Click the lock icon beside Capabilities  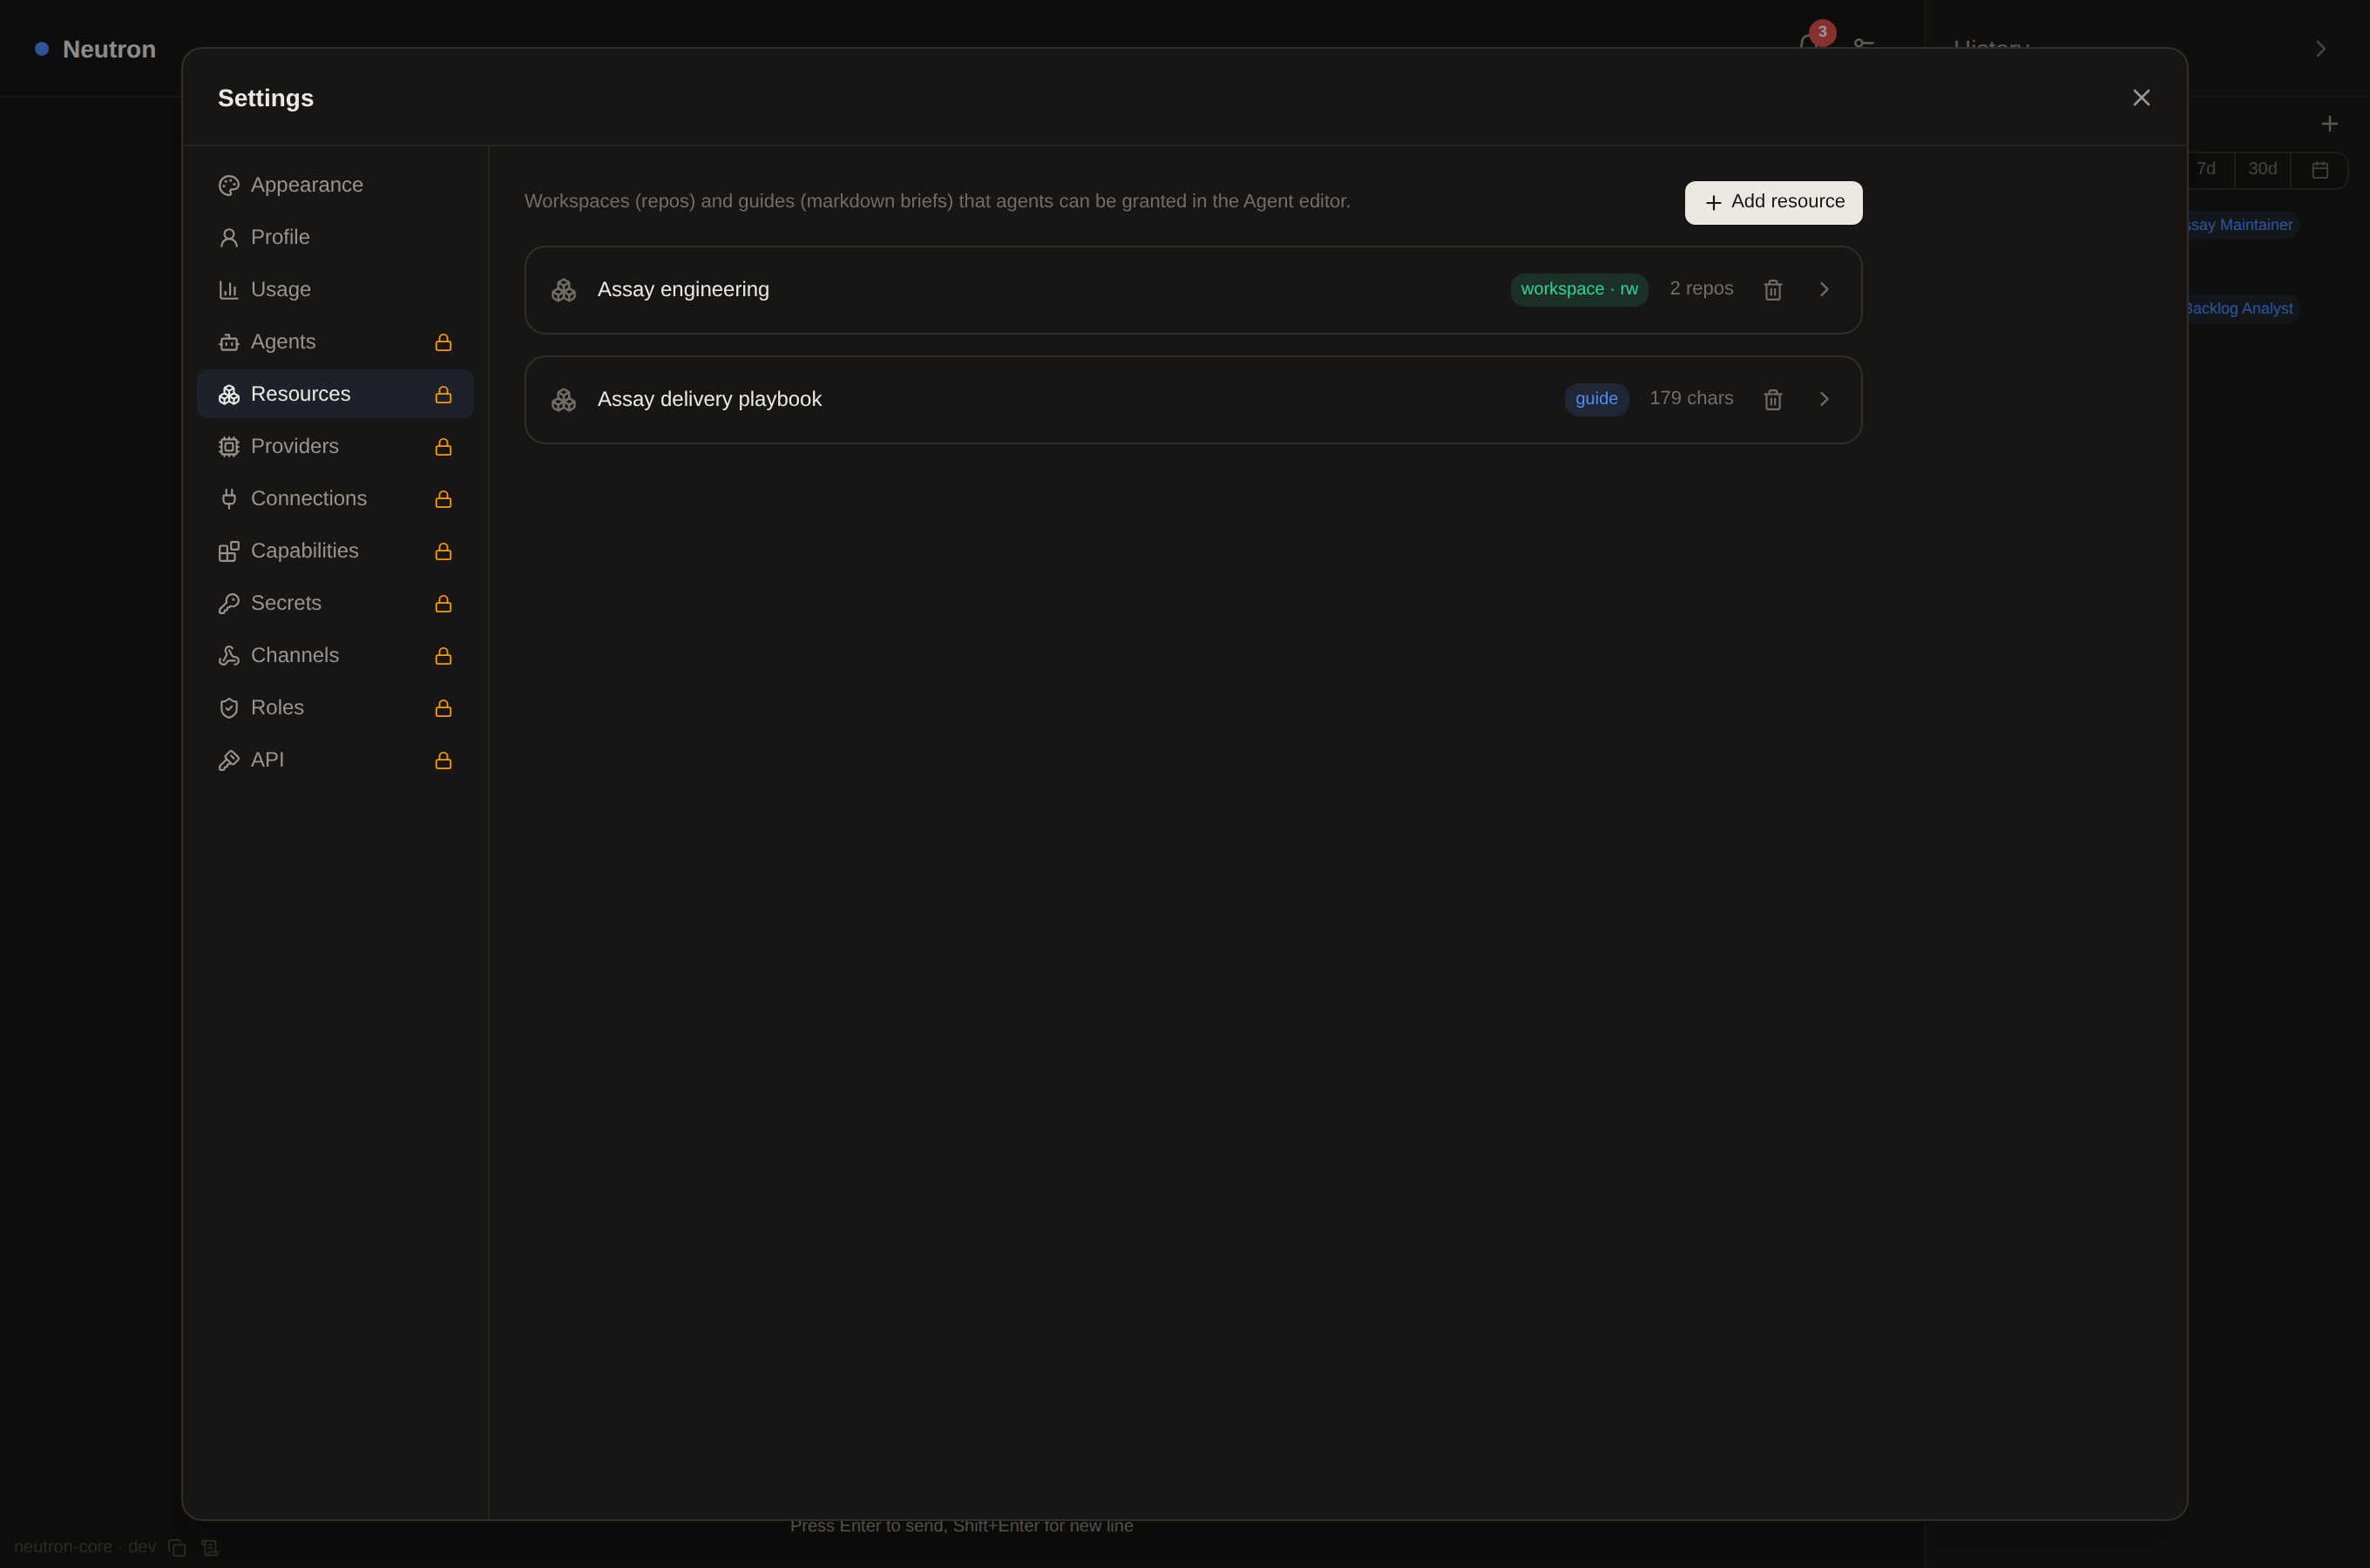coord(443,551)
